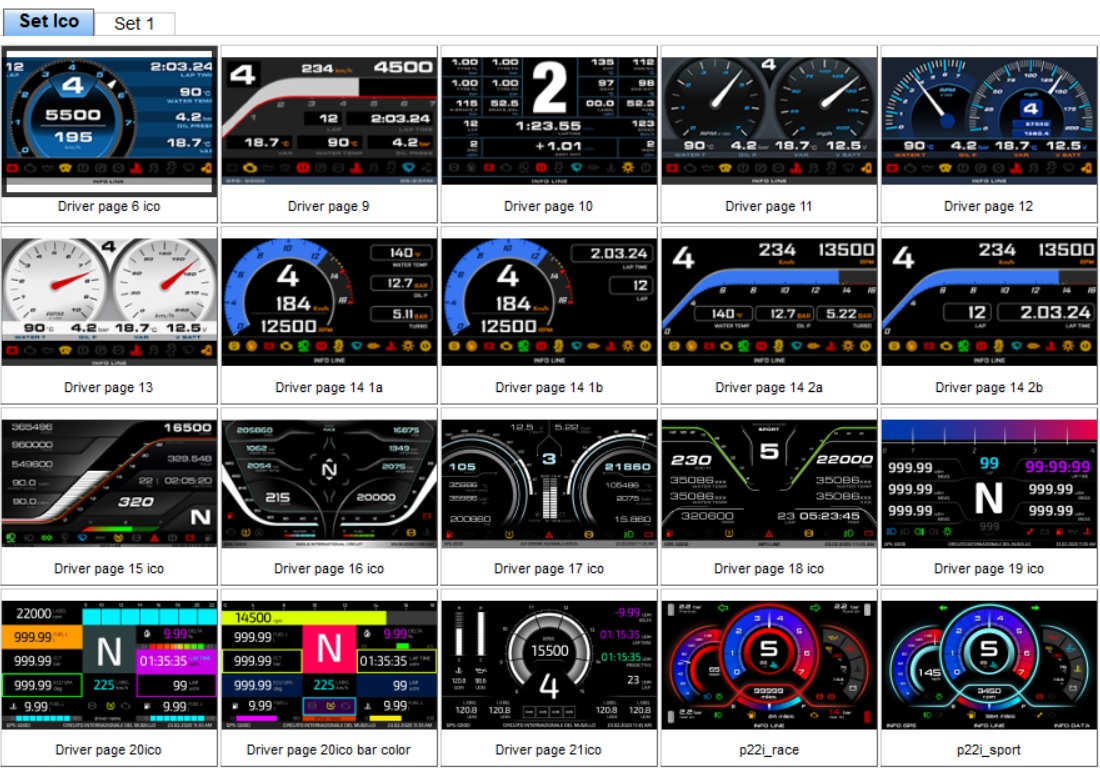
Task: Open the Set 1 tab
Action: click(134, 24)
